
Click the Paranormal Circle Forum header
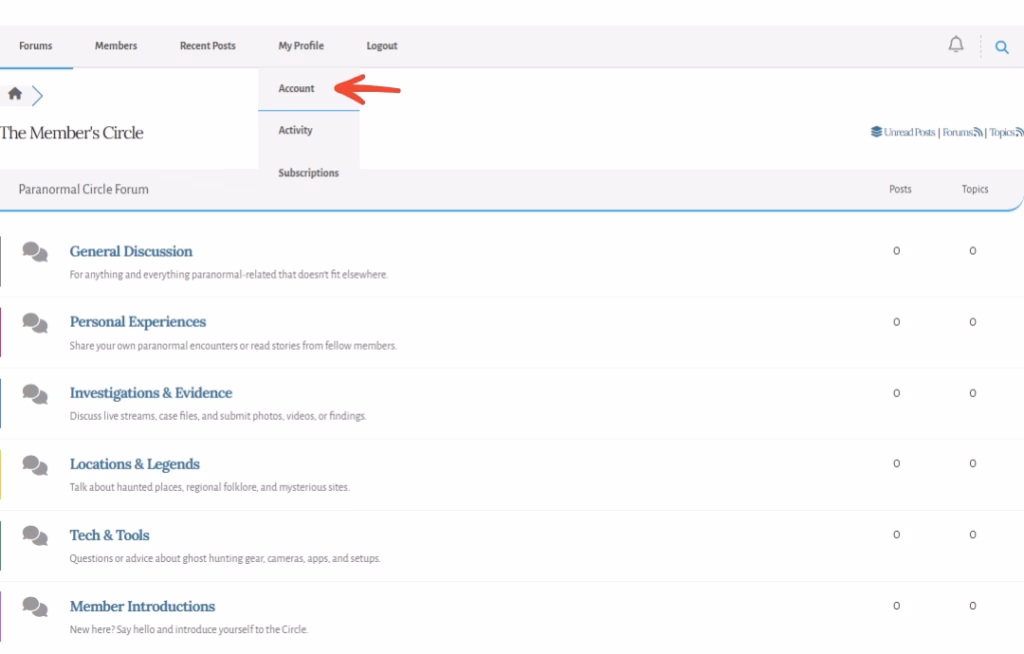click(x=84, y=189)
